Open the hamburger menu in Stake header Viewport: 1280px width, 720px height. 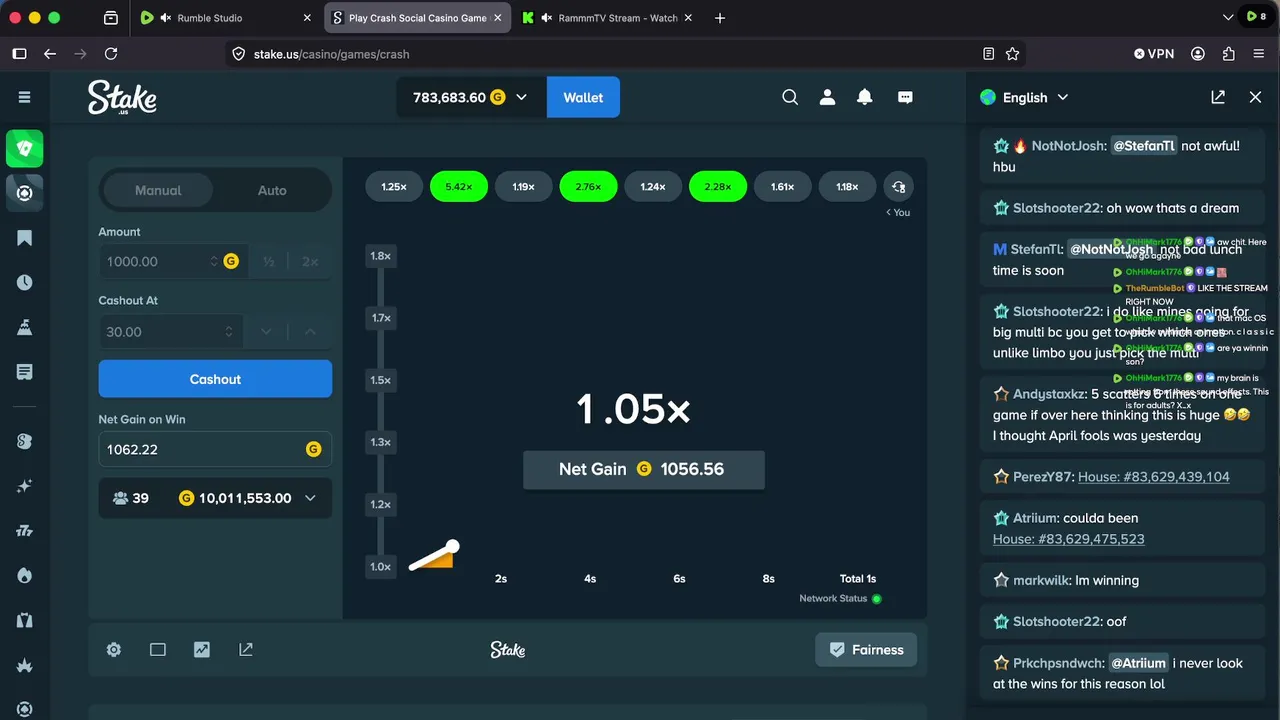(24, 97)
